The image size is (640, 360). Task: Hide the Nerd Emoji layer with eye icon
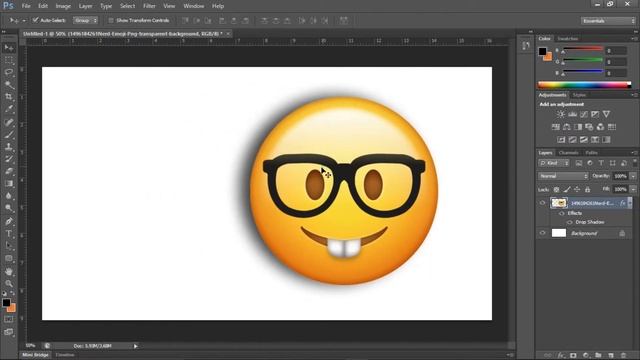pos(542,202)
